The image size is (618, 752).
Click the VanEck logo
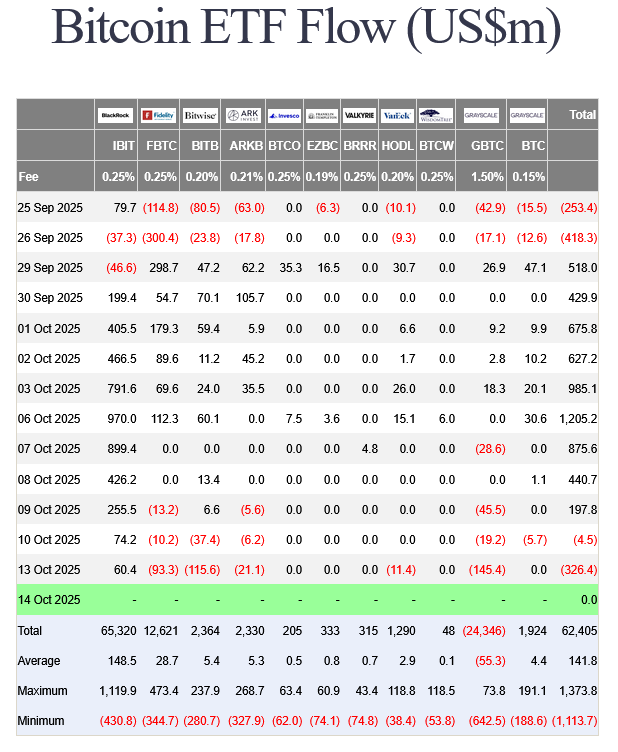(x=397, y=115)
